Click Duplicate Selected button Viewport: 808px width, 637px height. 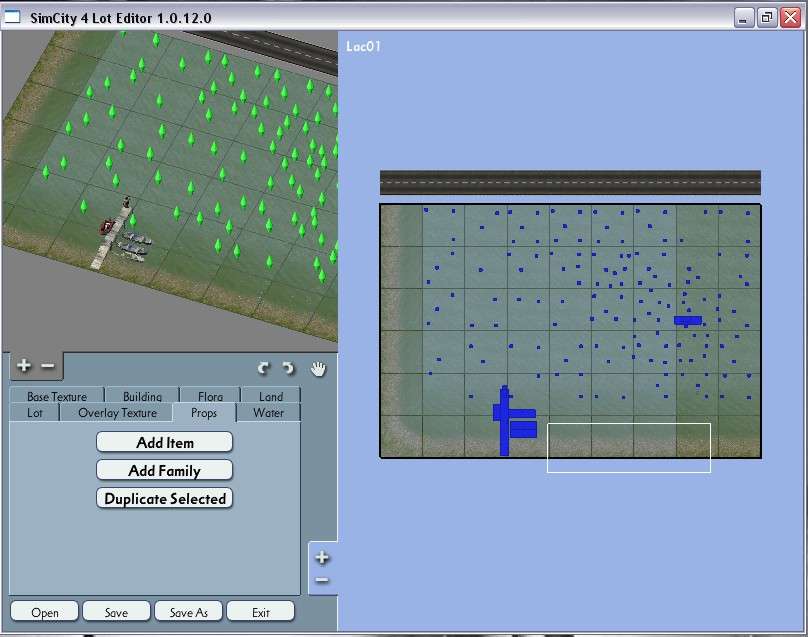pos(165,498)
